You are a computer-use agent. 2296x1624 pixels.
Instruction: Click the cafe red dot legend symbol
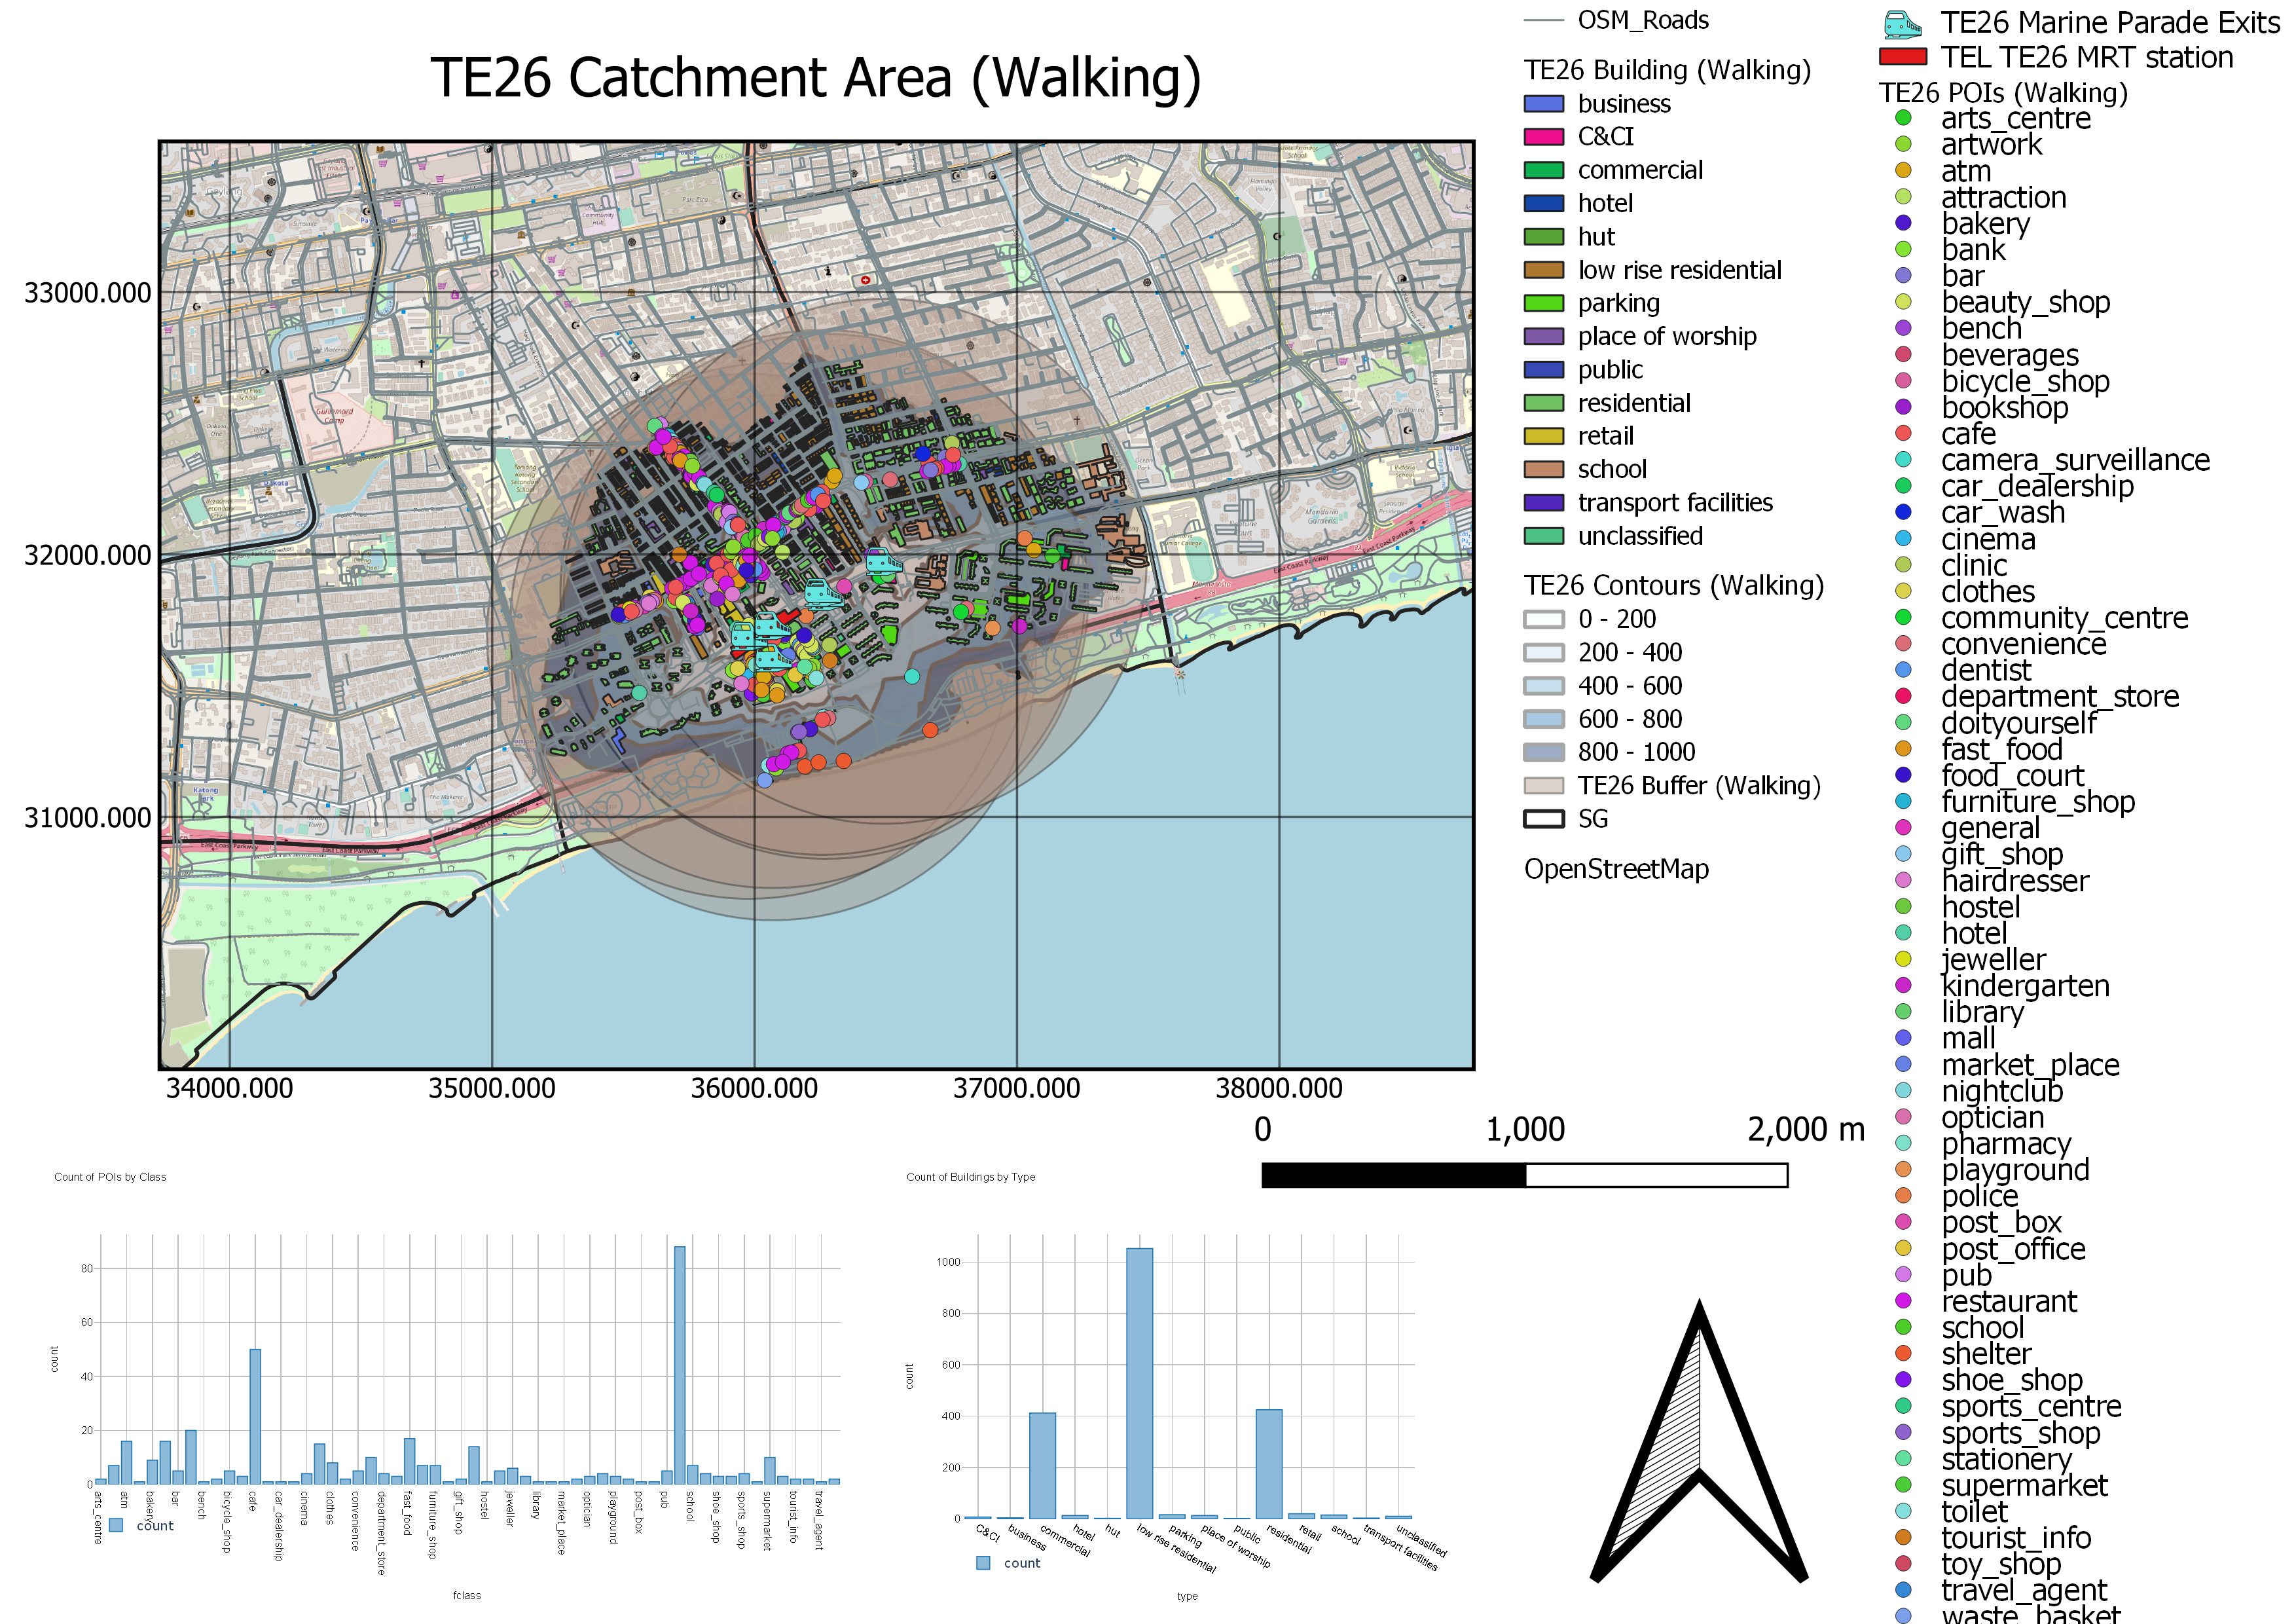[x=1903, y=433]
